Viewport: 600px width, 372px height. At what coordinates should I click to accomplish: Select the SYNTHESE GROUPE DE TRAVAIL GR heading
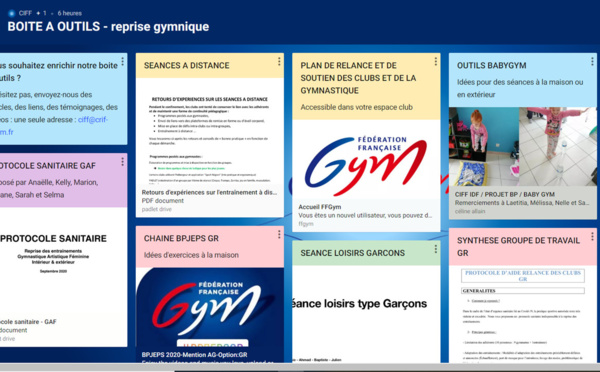[518, 247]
